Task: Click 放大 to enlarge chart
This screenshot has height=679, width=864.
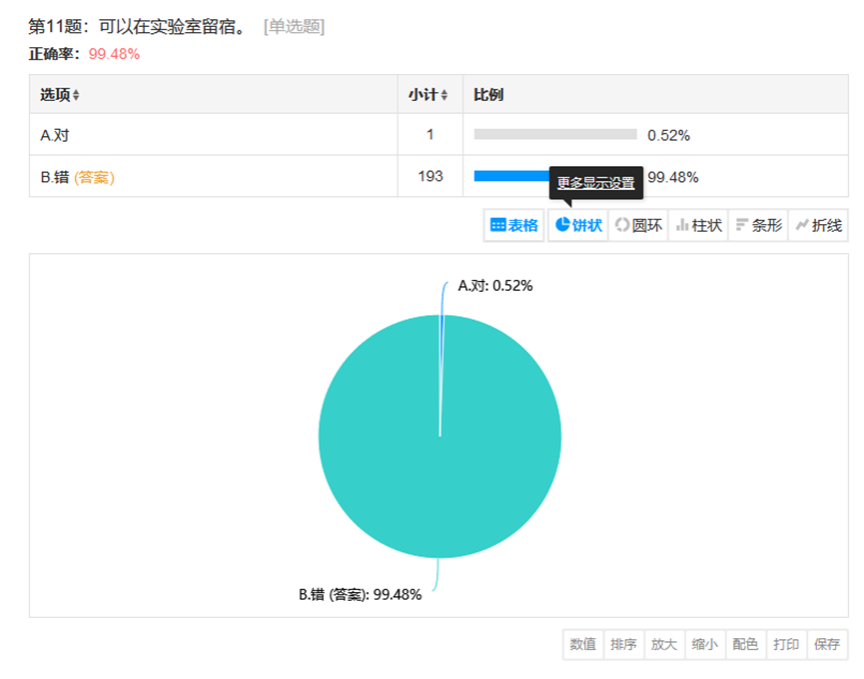Action: tap(664, 644)
